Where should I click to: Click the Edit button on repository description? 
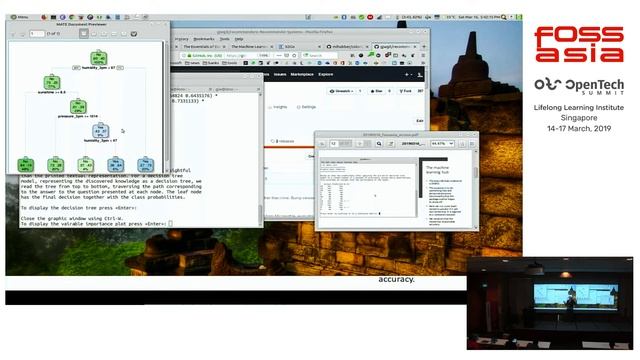tap(419, 121)
